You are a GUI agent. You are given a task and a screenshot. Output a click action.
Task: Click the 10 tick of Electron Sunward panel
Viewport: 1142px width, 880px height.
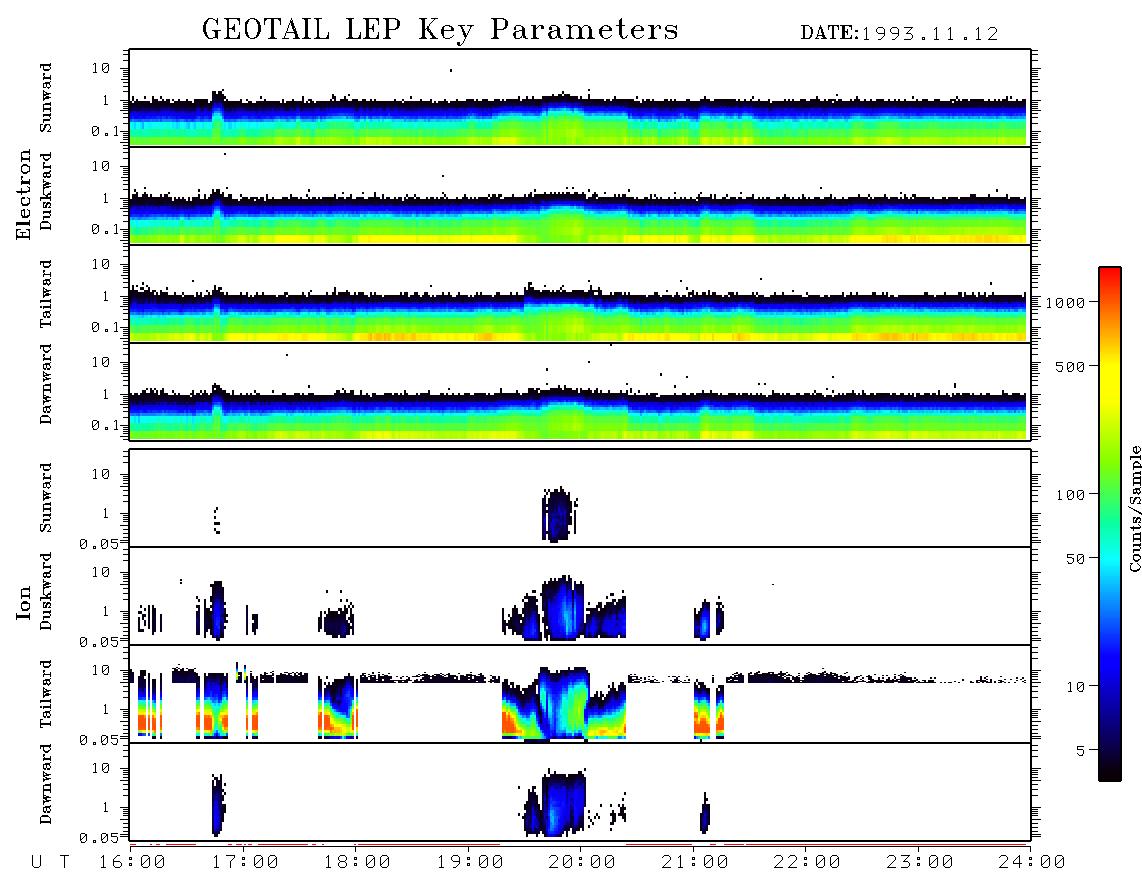[x=101, y=68]
